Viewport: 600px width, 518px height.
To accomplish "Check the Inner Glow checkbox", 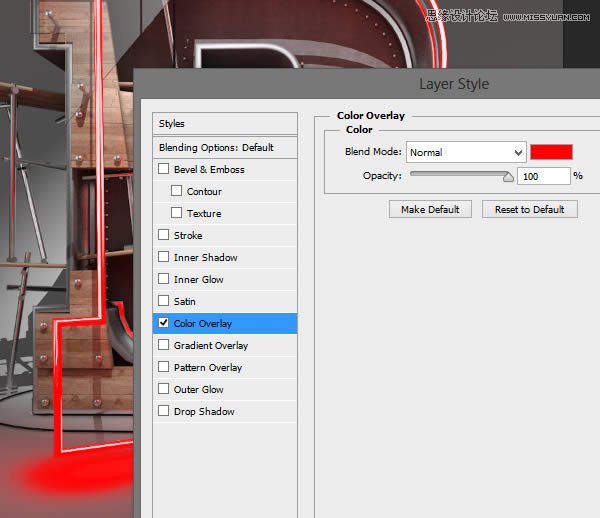I will tap(163, 279).
